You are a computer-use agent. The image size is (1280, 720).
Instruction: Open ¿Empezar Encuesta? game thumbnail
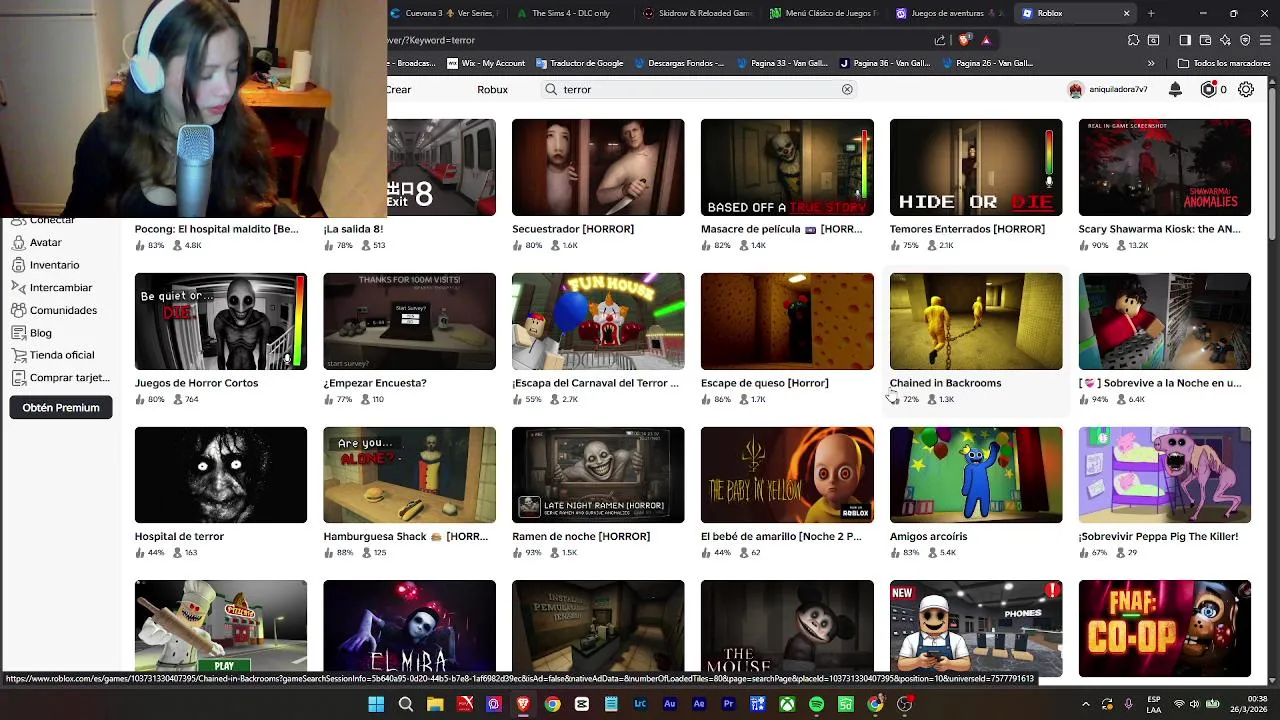[409, 321]
